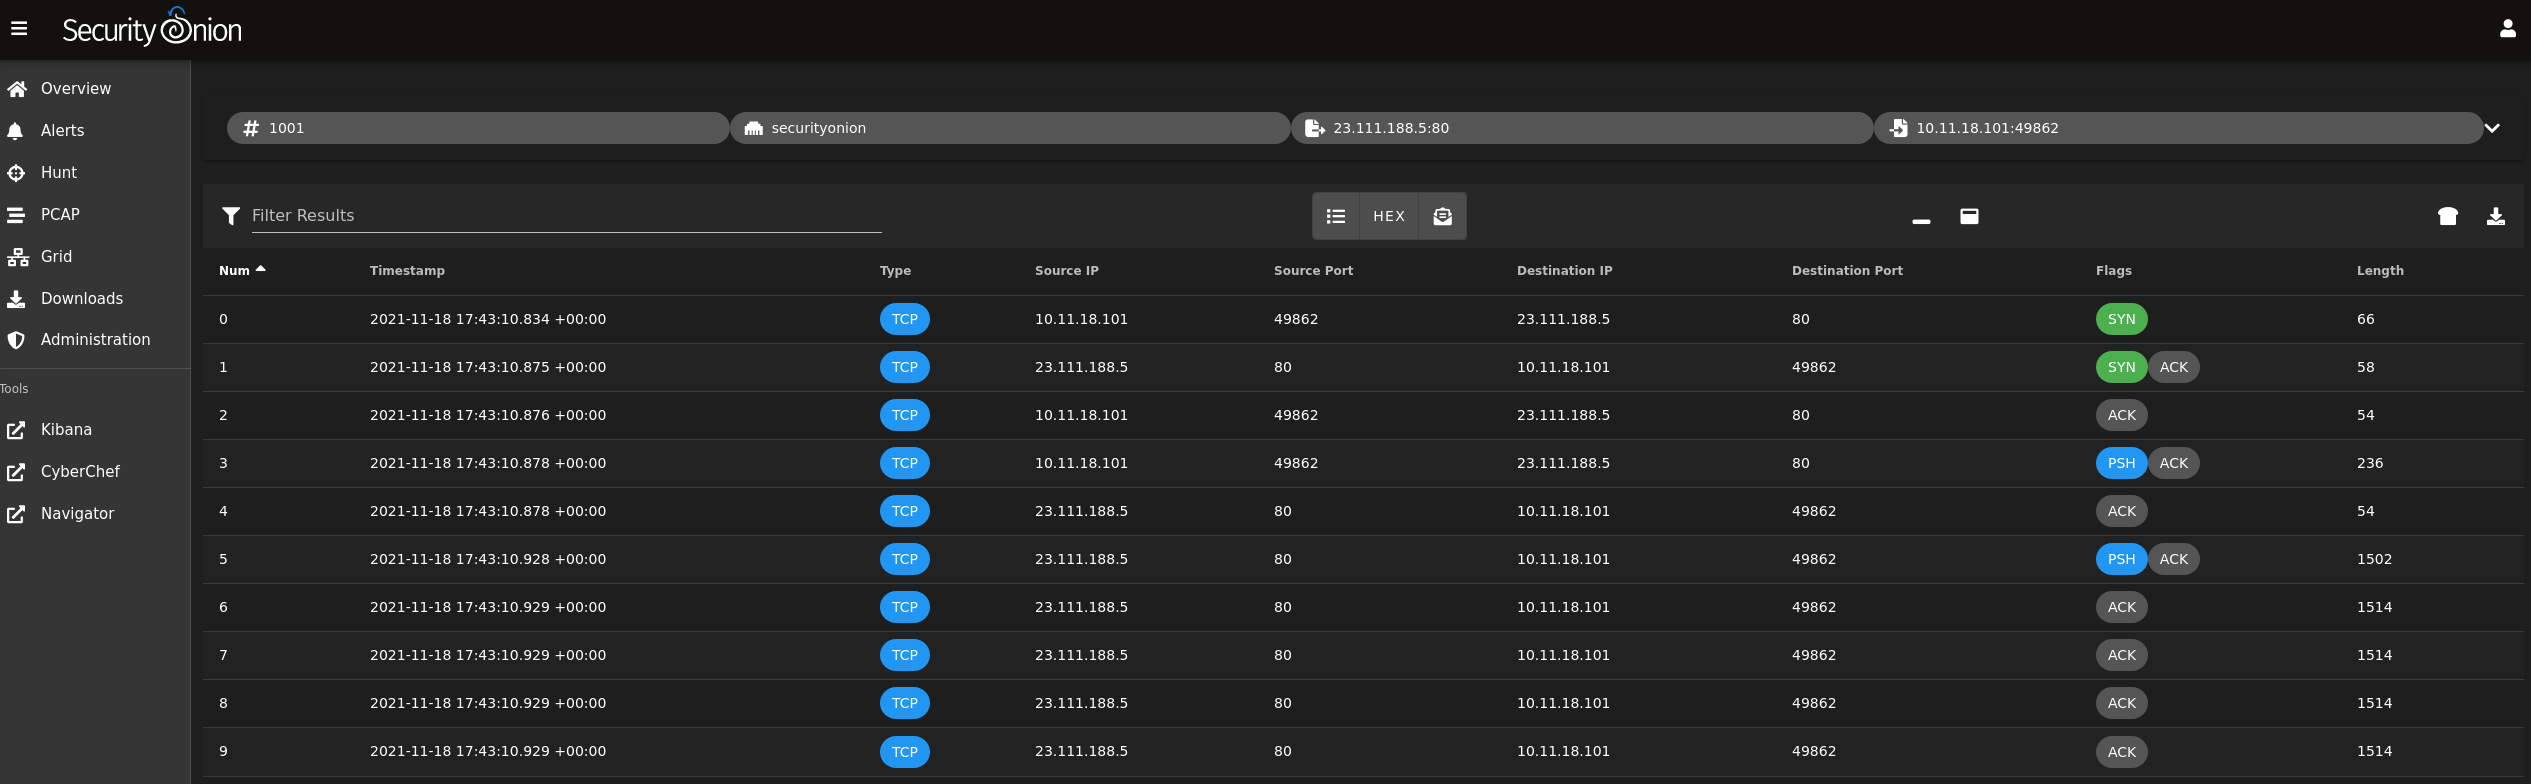
Task: Download the PCAP file icon
Action: click(x=2496, y=216)
